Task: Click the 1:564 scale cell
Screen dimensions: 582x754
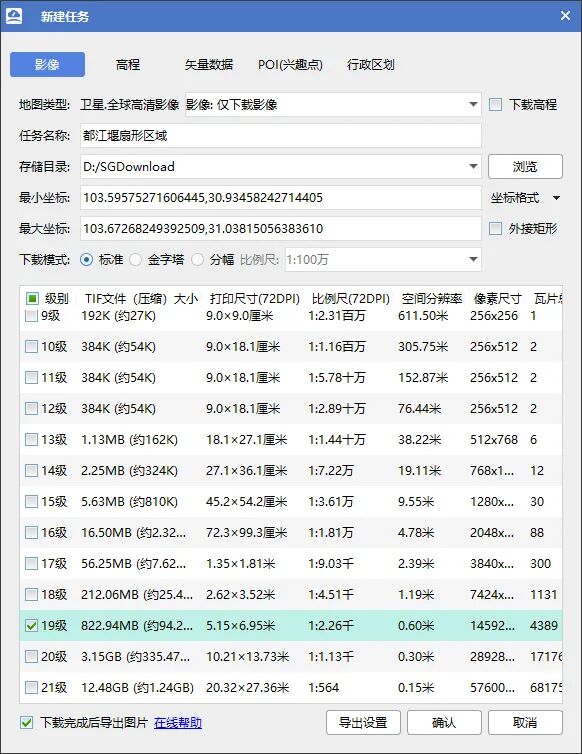Action: pos(324,688)
